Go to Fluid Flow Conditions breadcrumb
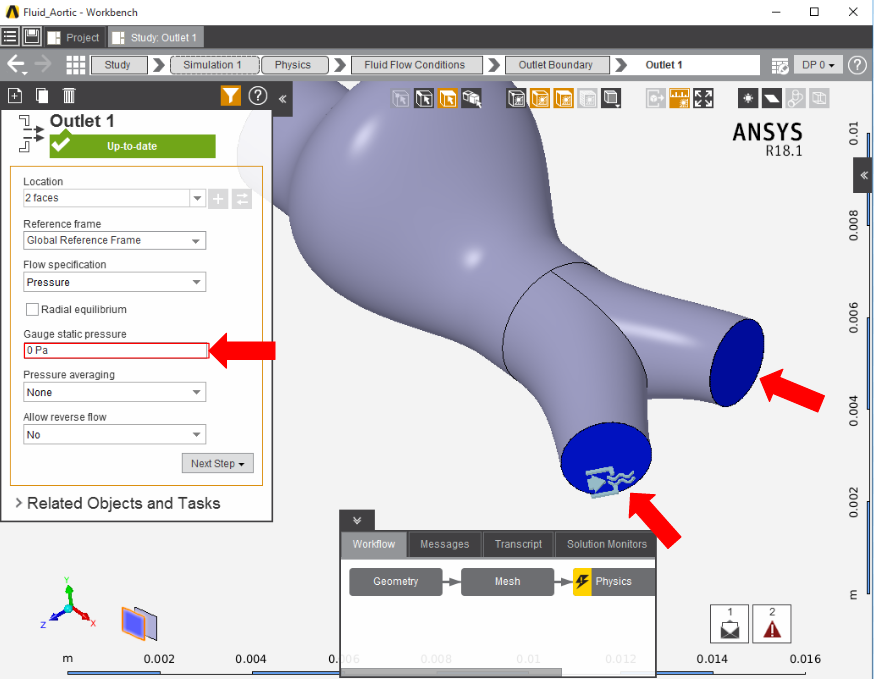The image size is (874, 679). point(416,65)
